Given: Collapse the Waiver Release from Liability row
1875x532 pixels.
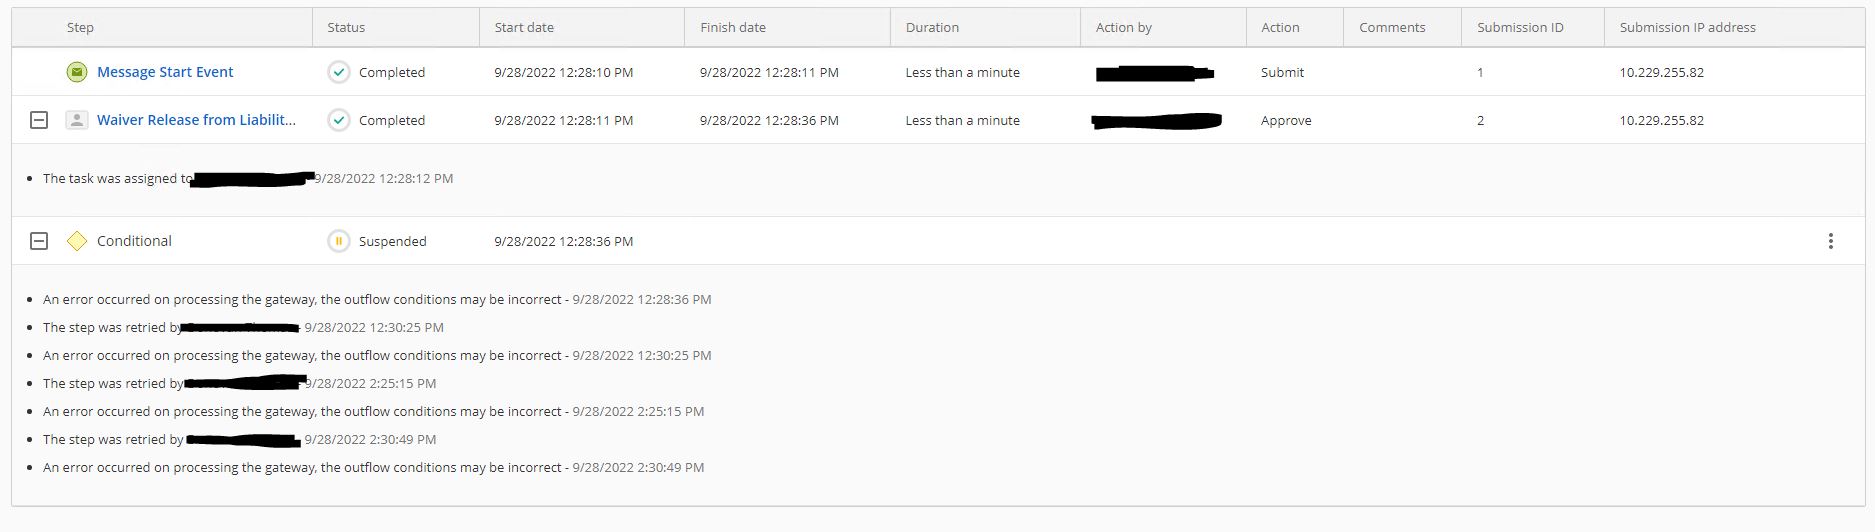Looking at the screenshot, I should click(x=39, y=120).
